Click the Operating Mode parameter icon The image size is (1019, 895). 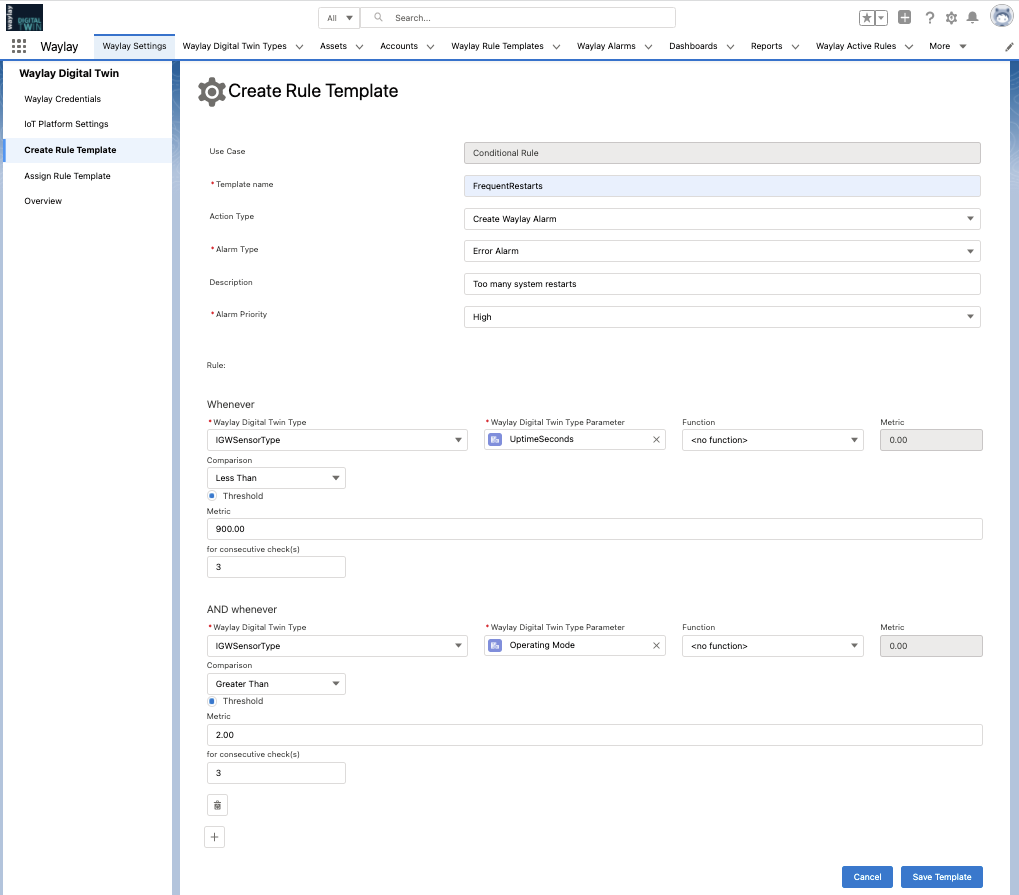click(x=495, y=645)
